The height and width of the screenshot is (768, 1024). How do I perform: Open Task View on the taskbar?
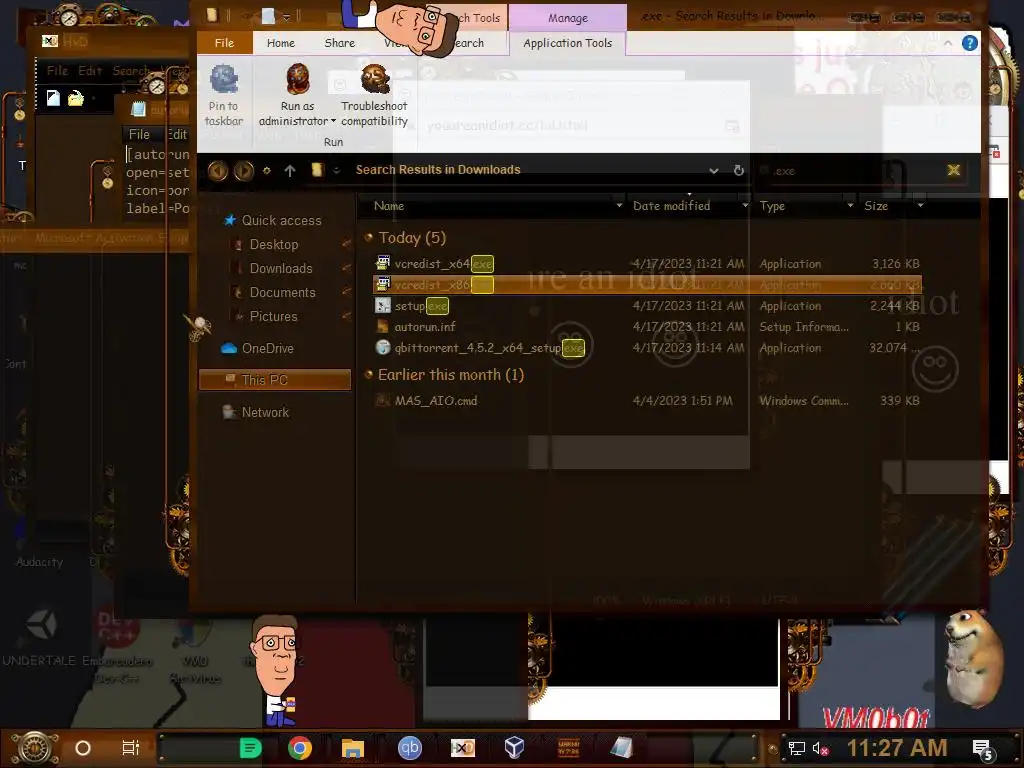tap(131, 748)
